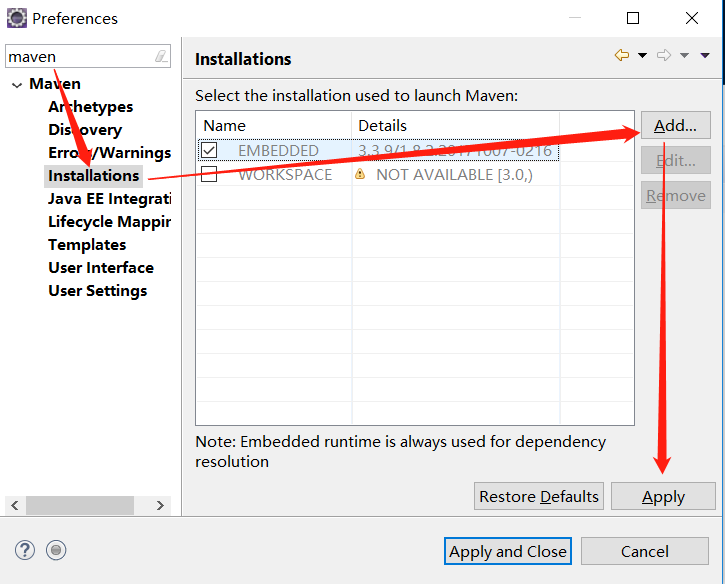The image size is (725, 584).
Task: Close the Preferences window
Action: [x=692, y=18]
